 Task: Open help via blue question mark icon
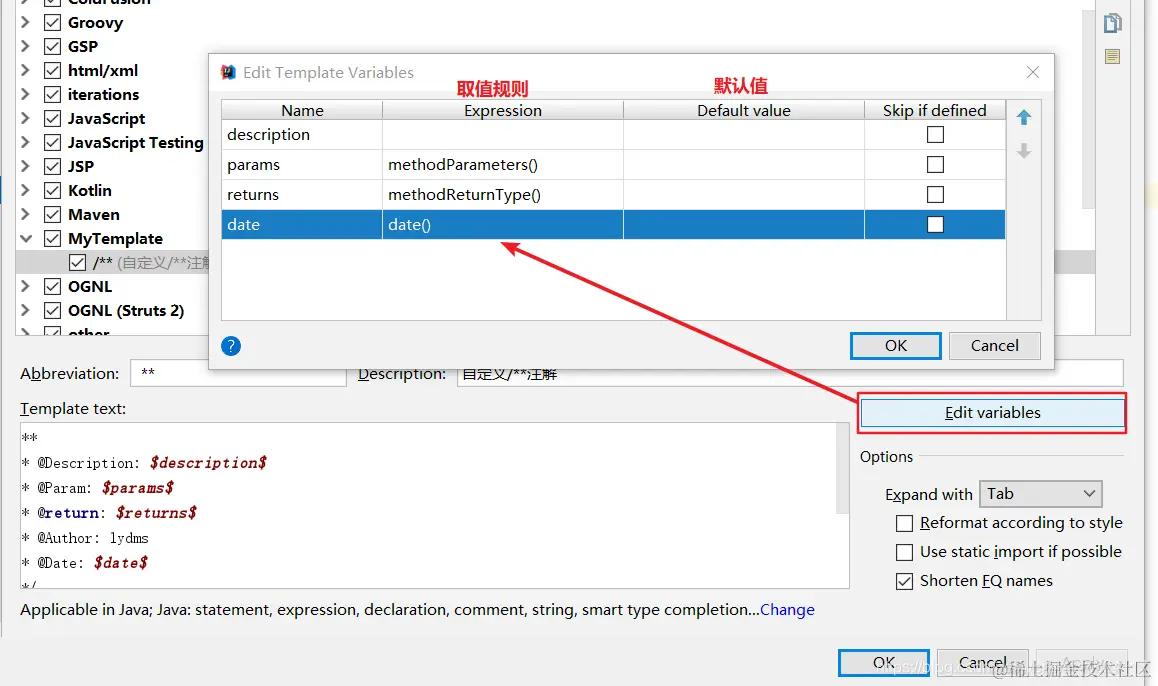point(231,346)
